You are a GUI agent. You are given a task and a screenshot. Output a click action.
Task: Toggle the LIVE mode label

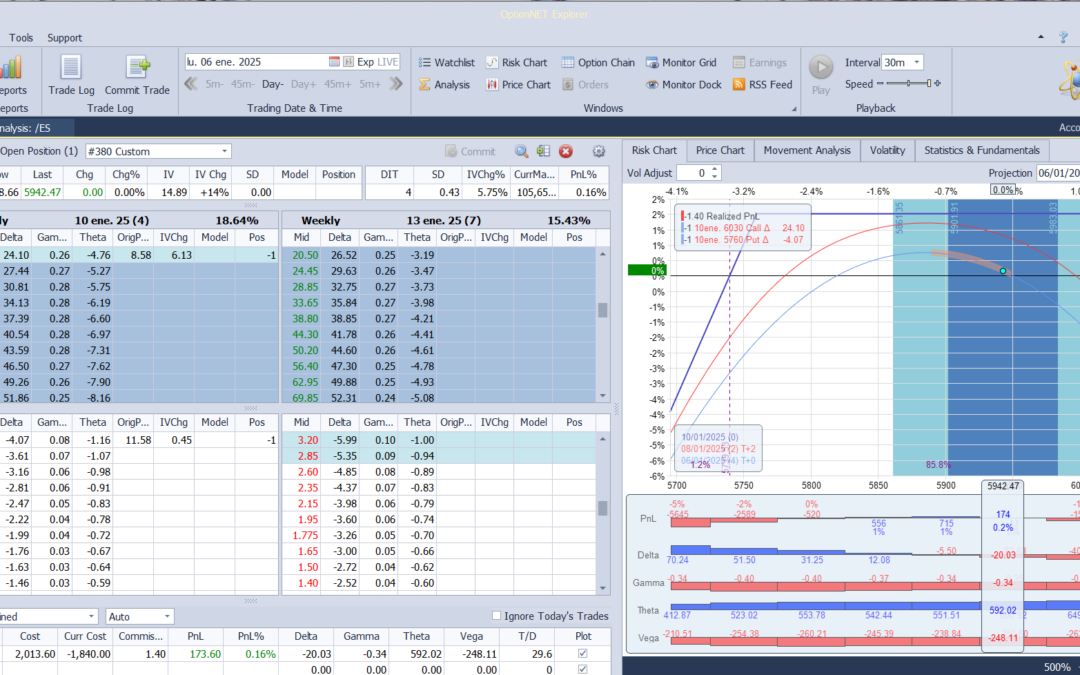[388, 62]
